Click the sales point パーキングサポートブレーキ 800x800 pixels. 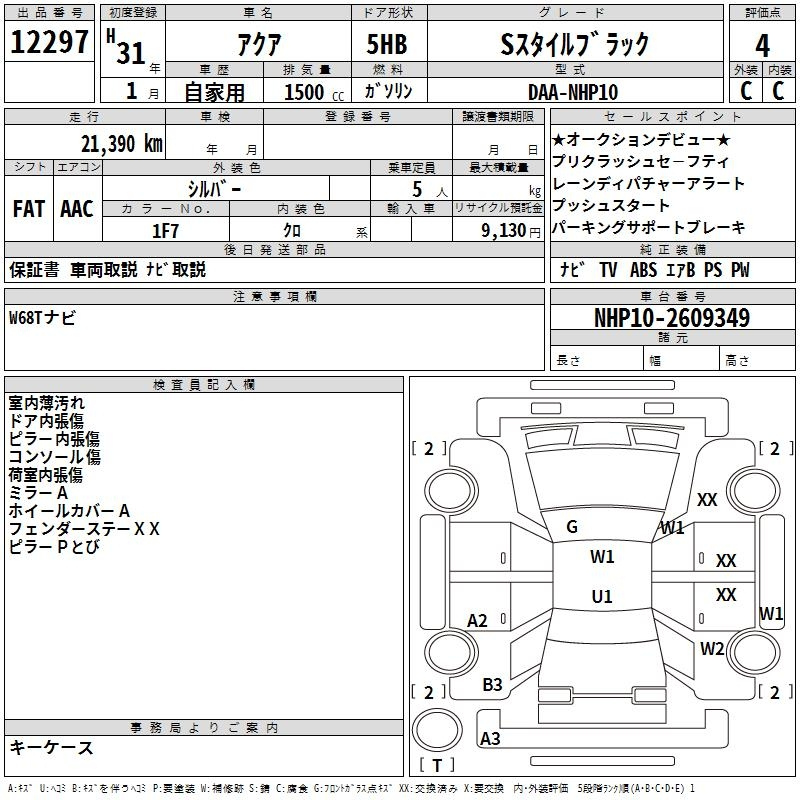[648, 227]
